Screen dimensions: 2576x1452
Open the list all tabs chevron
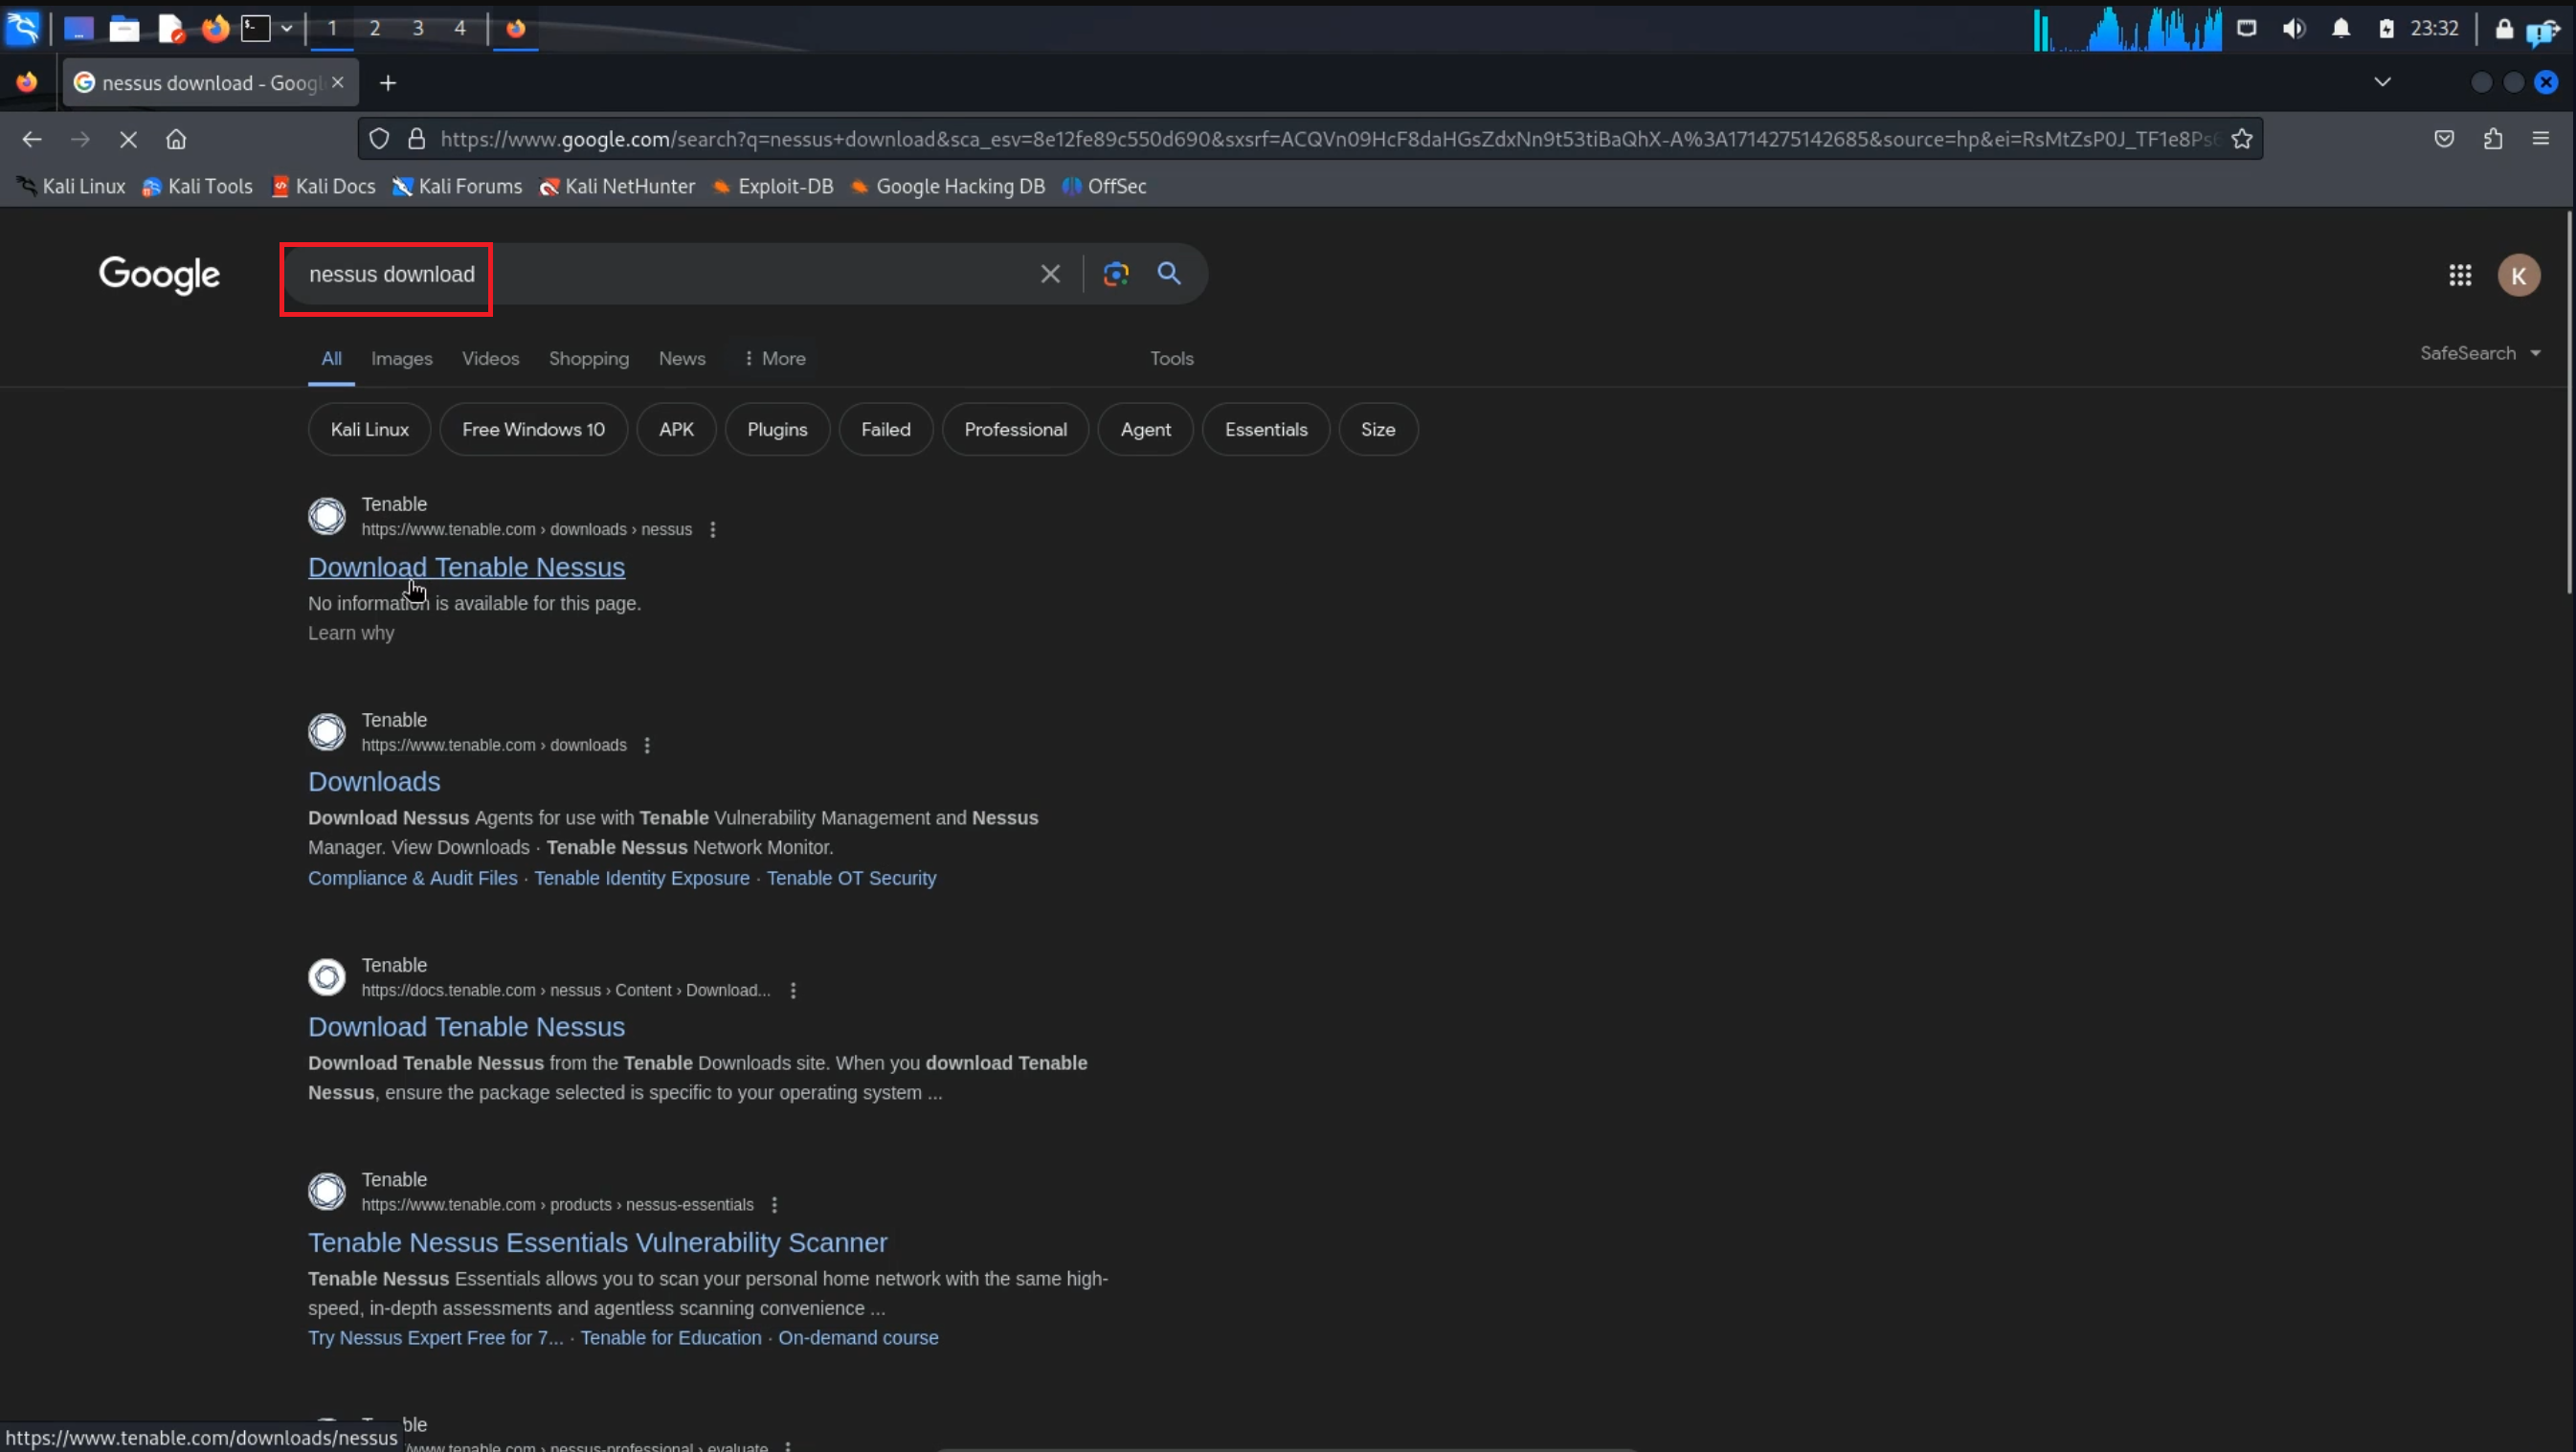[2382, 82]
